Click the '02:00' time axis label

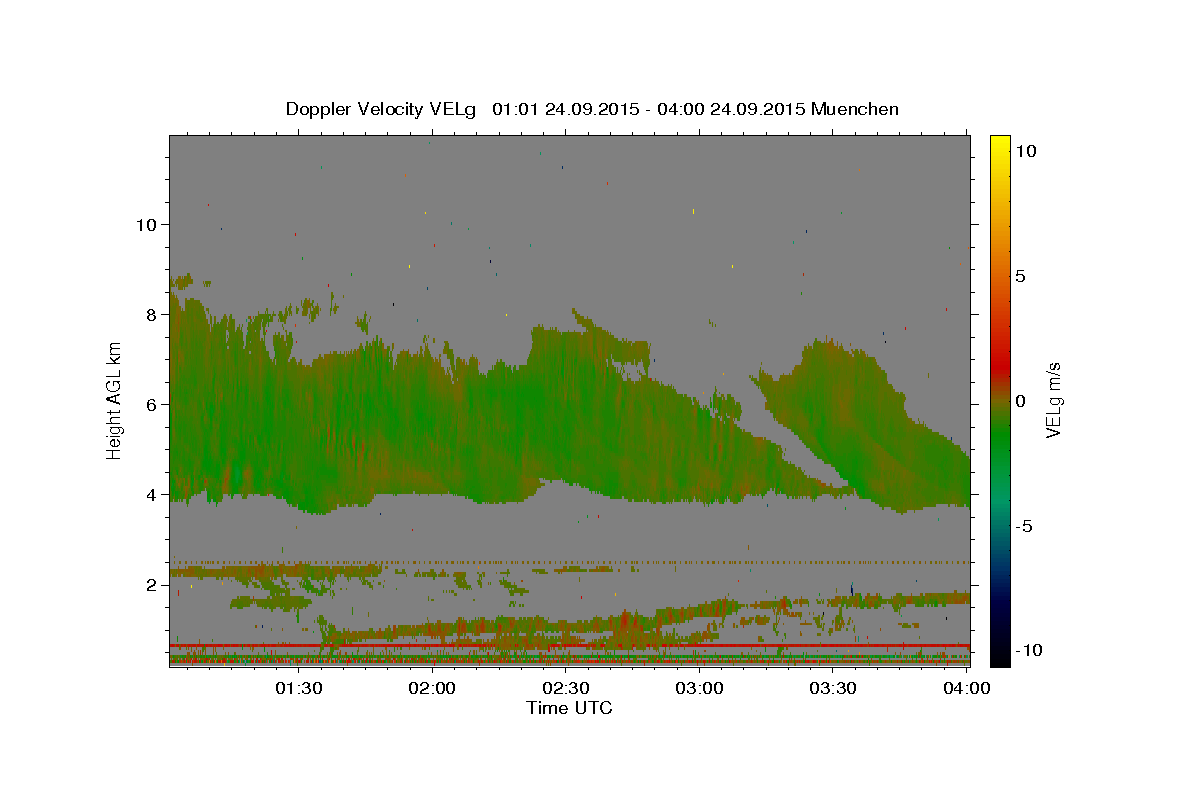click(433, 688)
